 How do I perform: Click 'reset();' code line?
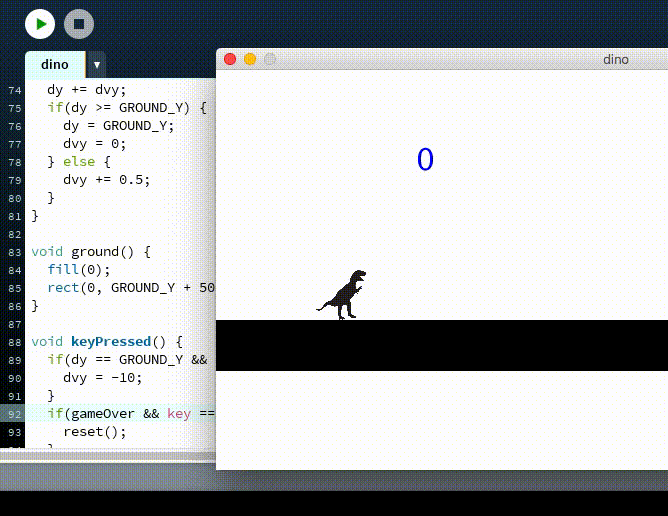pos(95,432)
